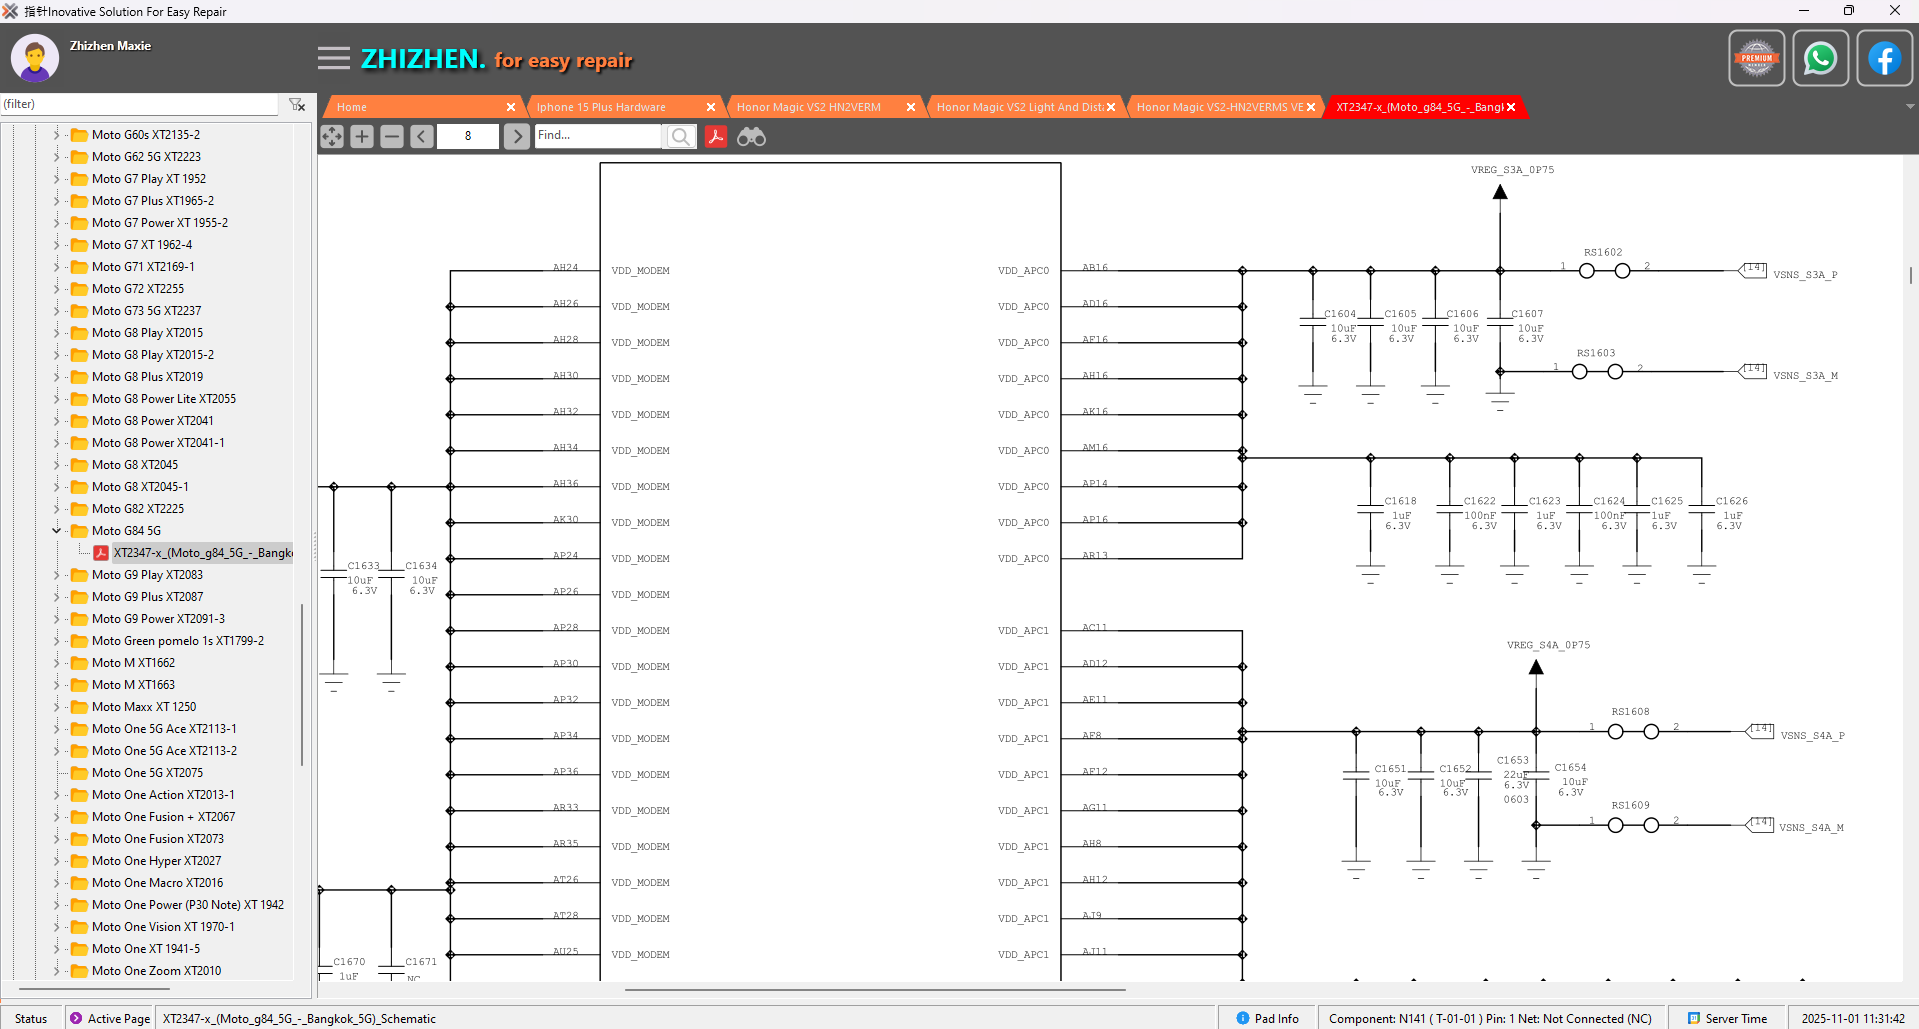Click capacitor C1604 on schematic

[x=1313, y=322]
